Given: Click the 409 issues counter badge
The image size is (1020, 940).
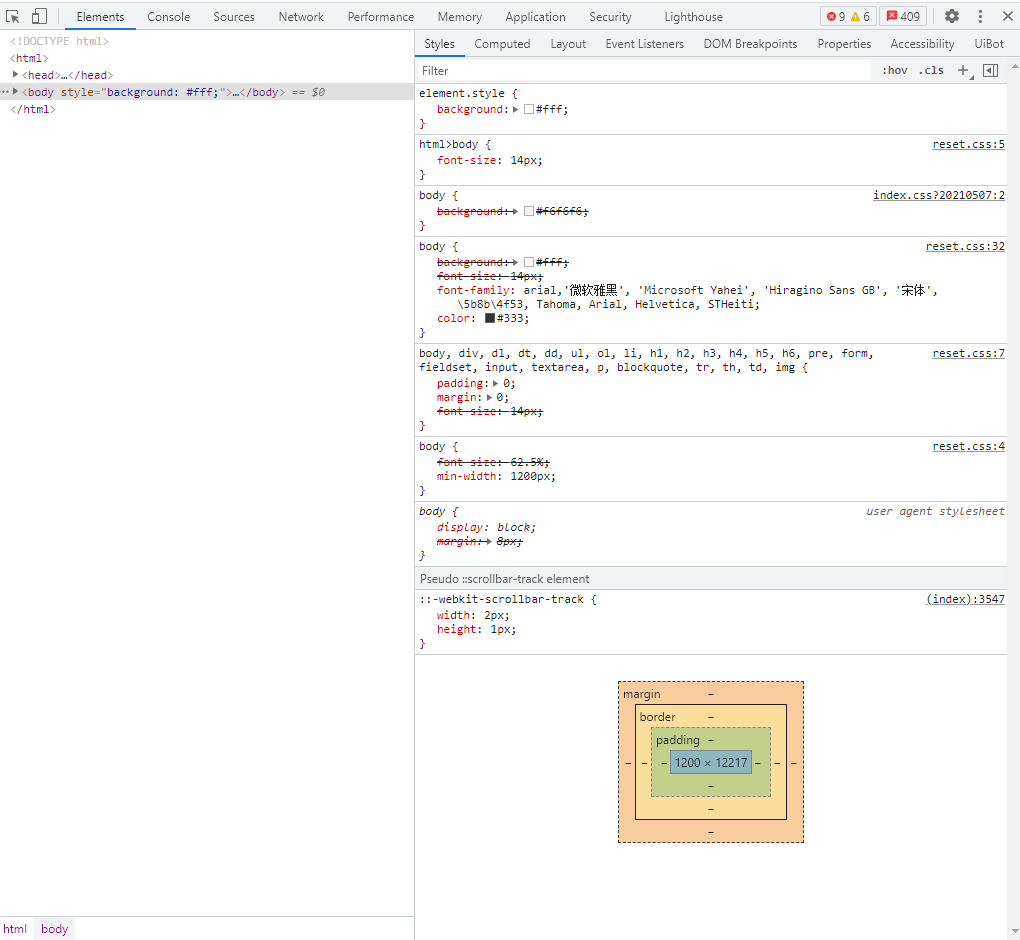Looking at the screenshot, I should click(903, 16).
